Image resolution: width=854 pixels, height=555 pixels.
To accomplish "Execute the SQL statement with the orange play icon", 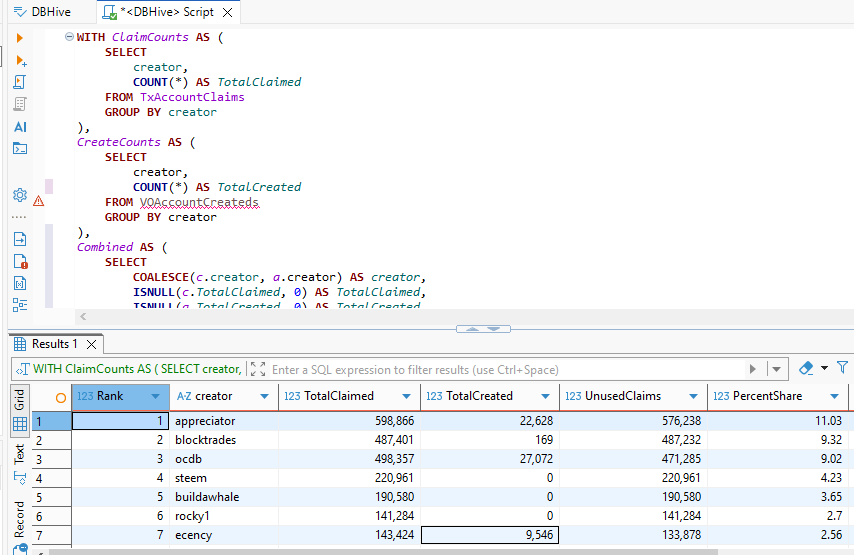I will point(20,38).
